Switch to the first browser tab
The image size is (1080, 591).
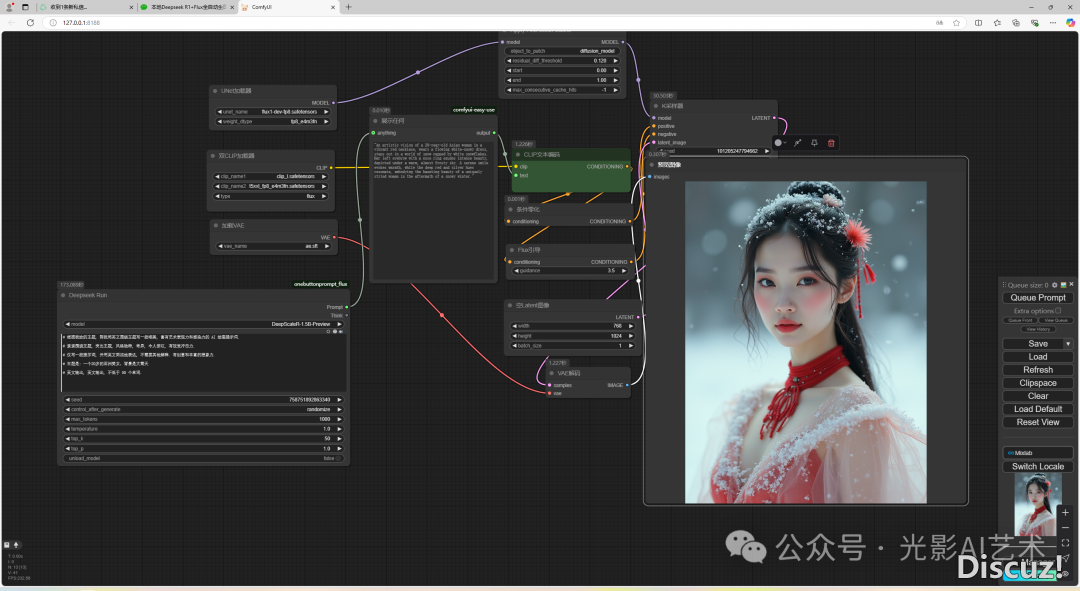click(86, 7)
